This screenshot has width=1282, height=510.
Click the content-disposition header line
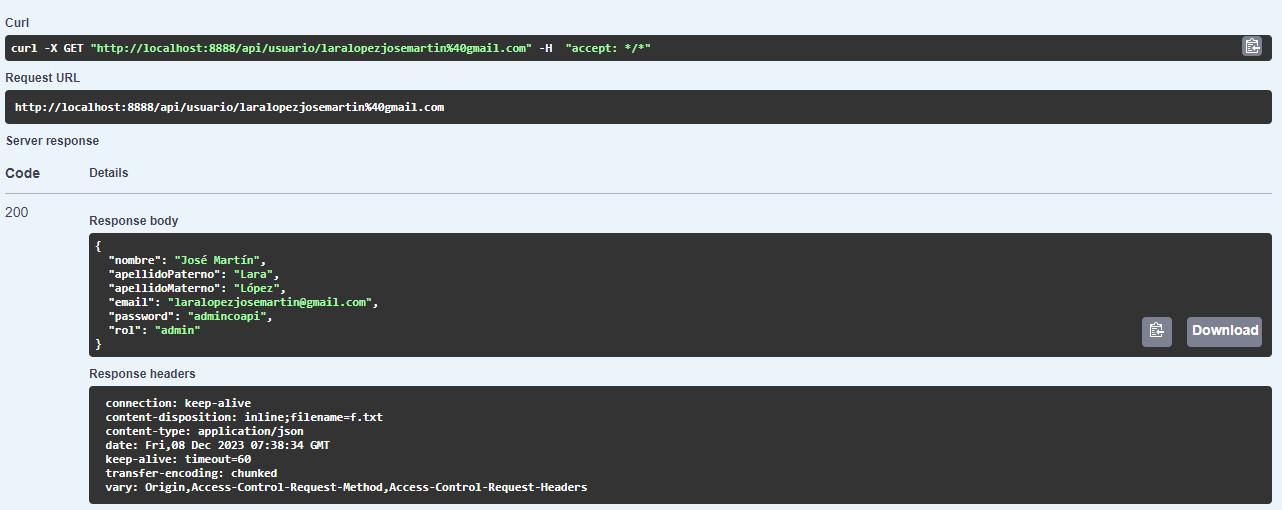pos(244,417)
